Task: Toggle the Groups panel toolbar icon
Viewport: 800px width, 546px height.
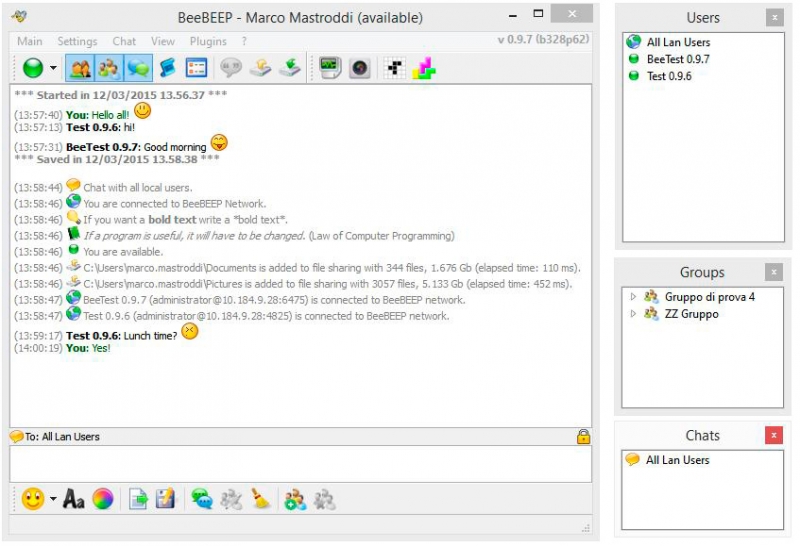Action: (108, 68)
